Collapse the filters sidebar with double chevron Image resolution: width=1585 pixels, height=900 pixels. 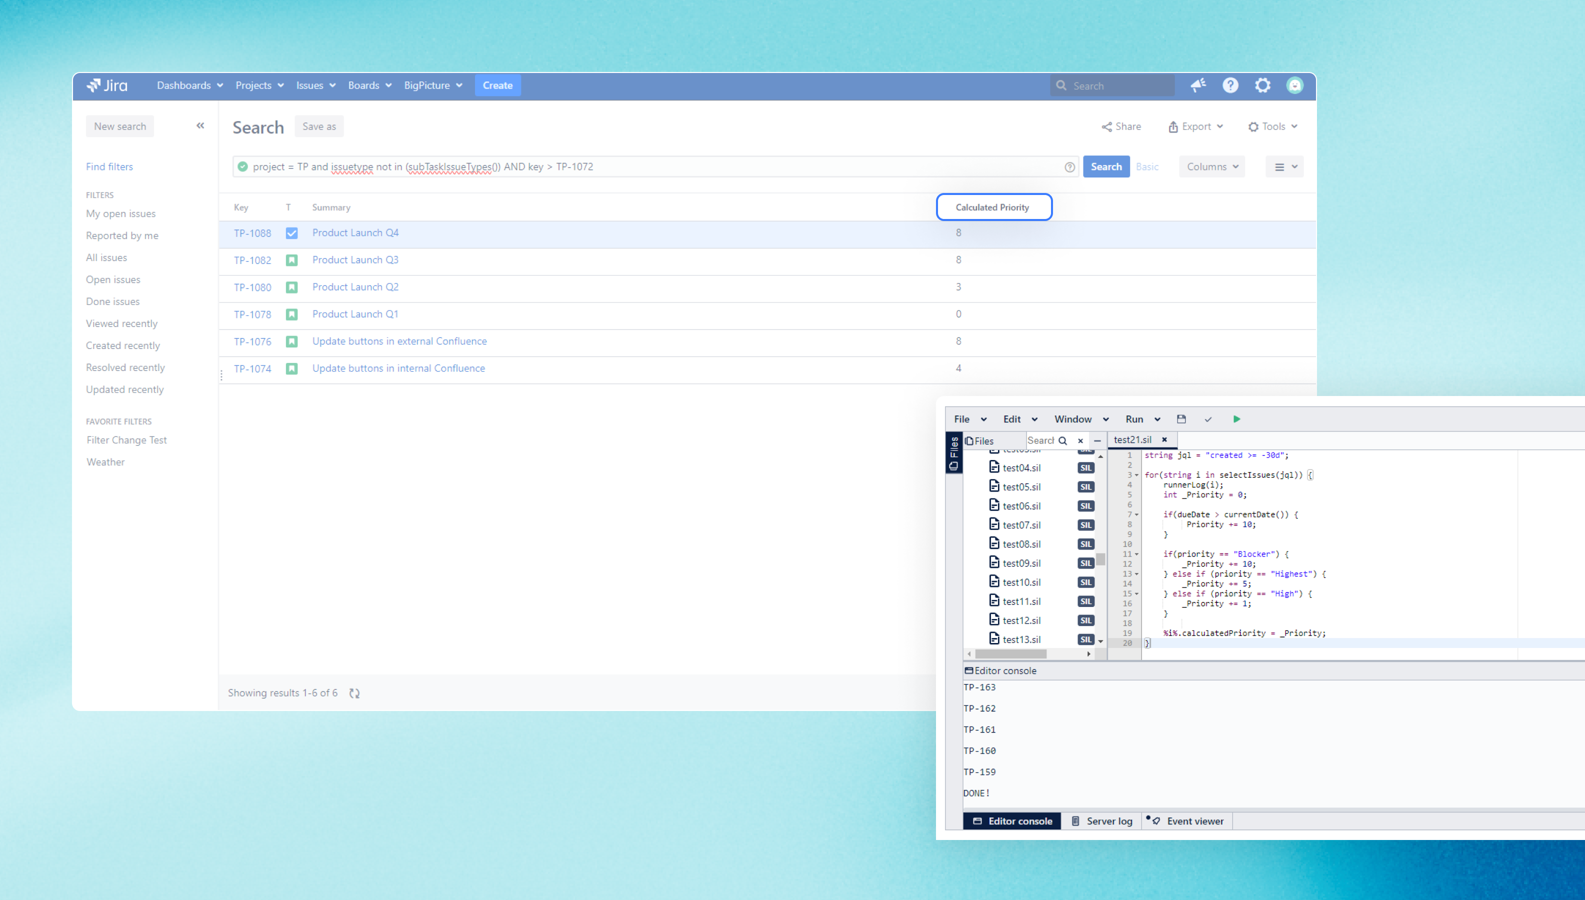click(x=200, y=126)
